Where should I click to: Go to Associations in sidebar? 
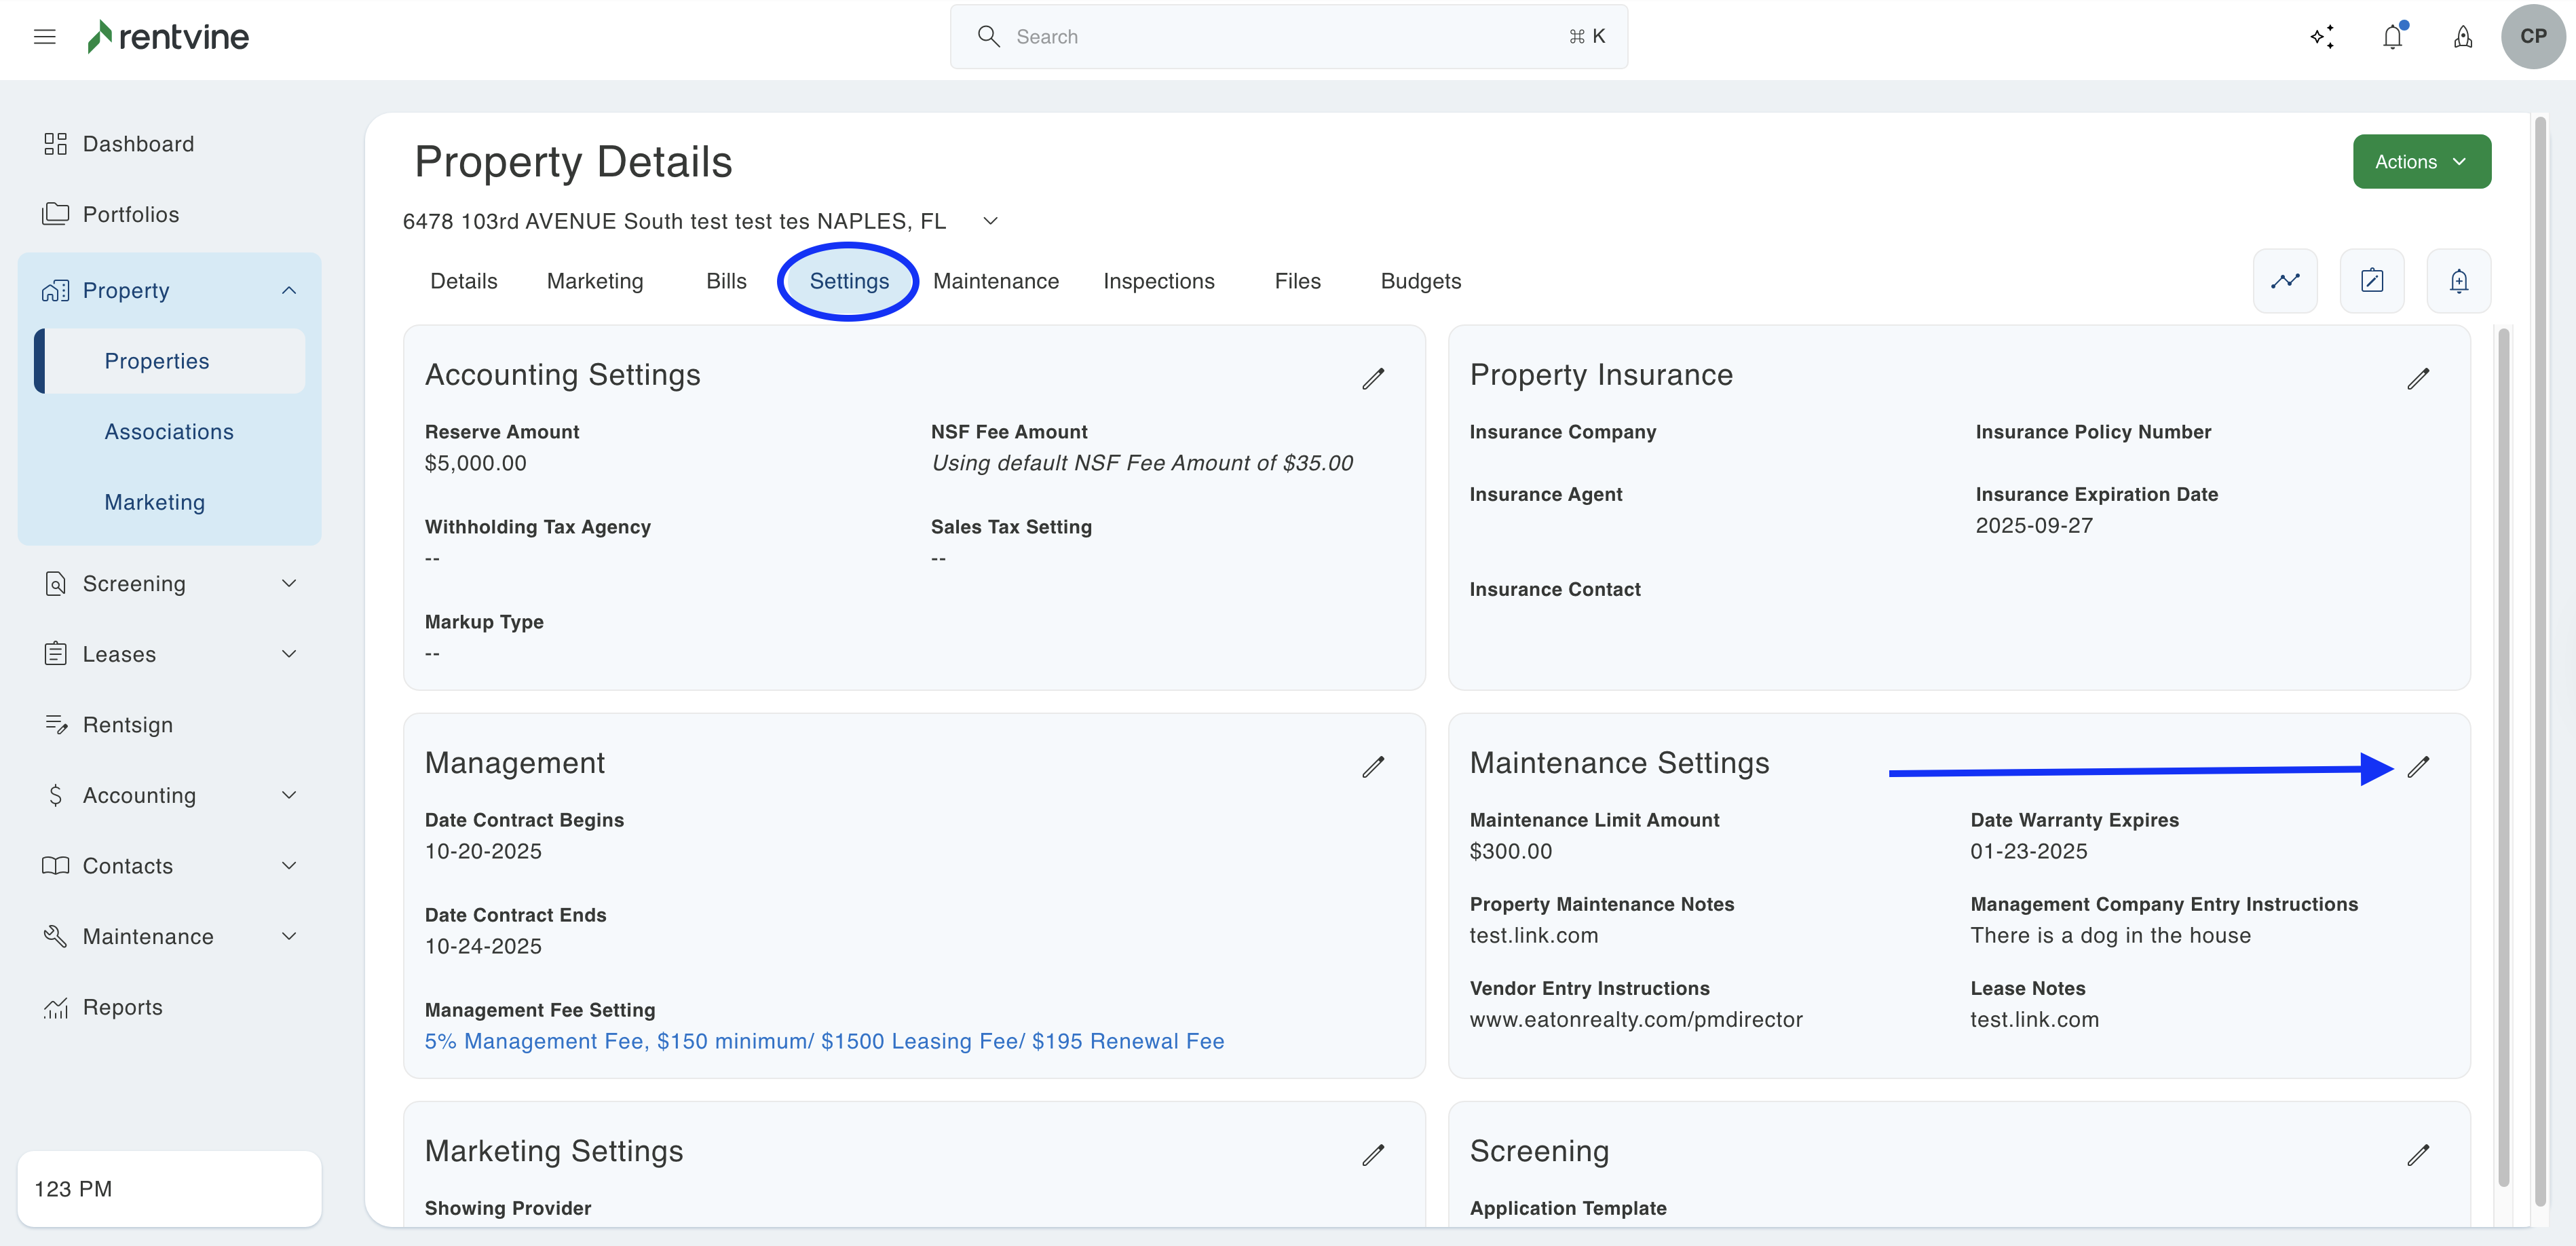coord(169,432)
